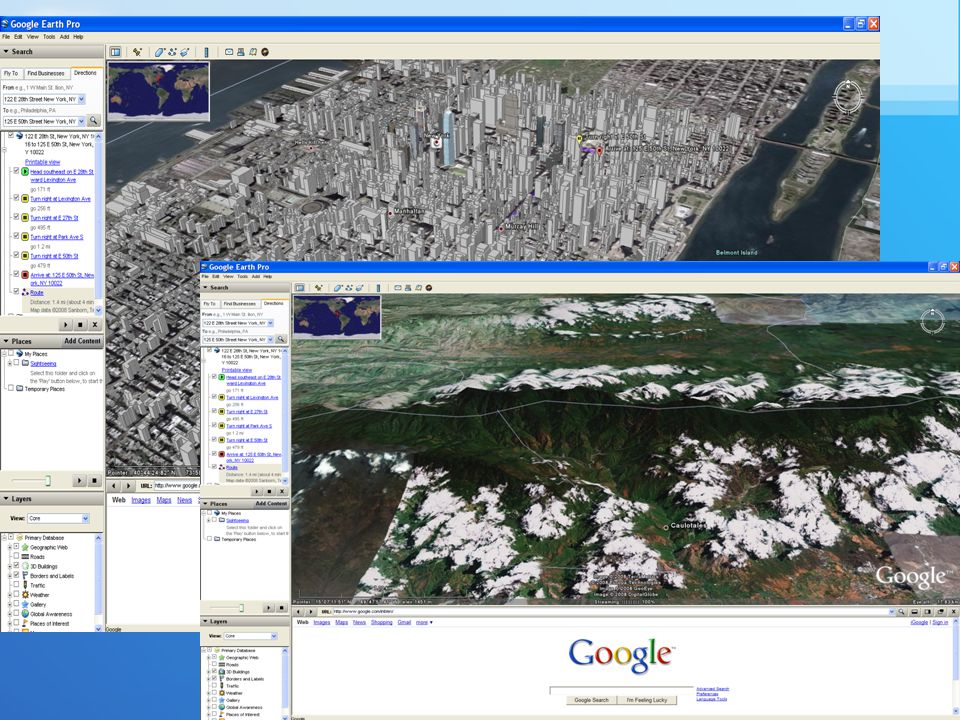This screenshot has width=960, height=720.
Task: Click Ruler icon in front window toolbar
Action: (x=378, y=287)
